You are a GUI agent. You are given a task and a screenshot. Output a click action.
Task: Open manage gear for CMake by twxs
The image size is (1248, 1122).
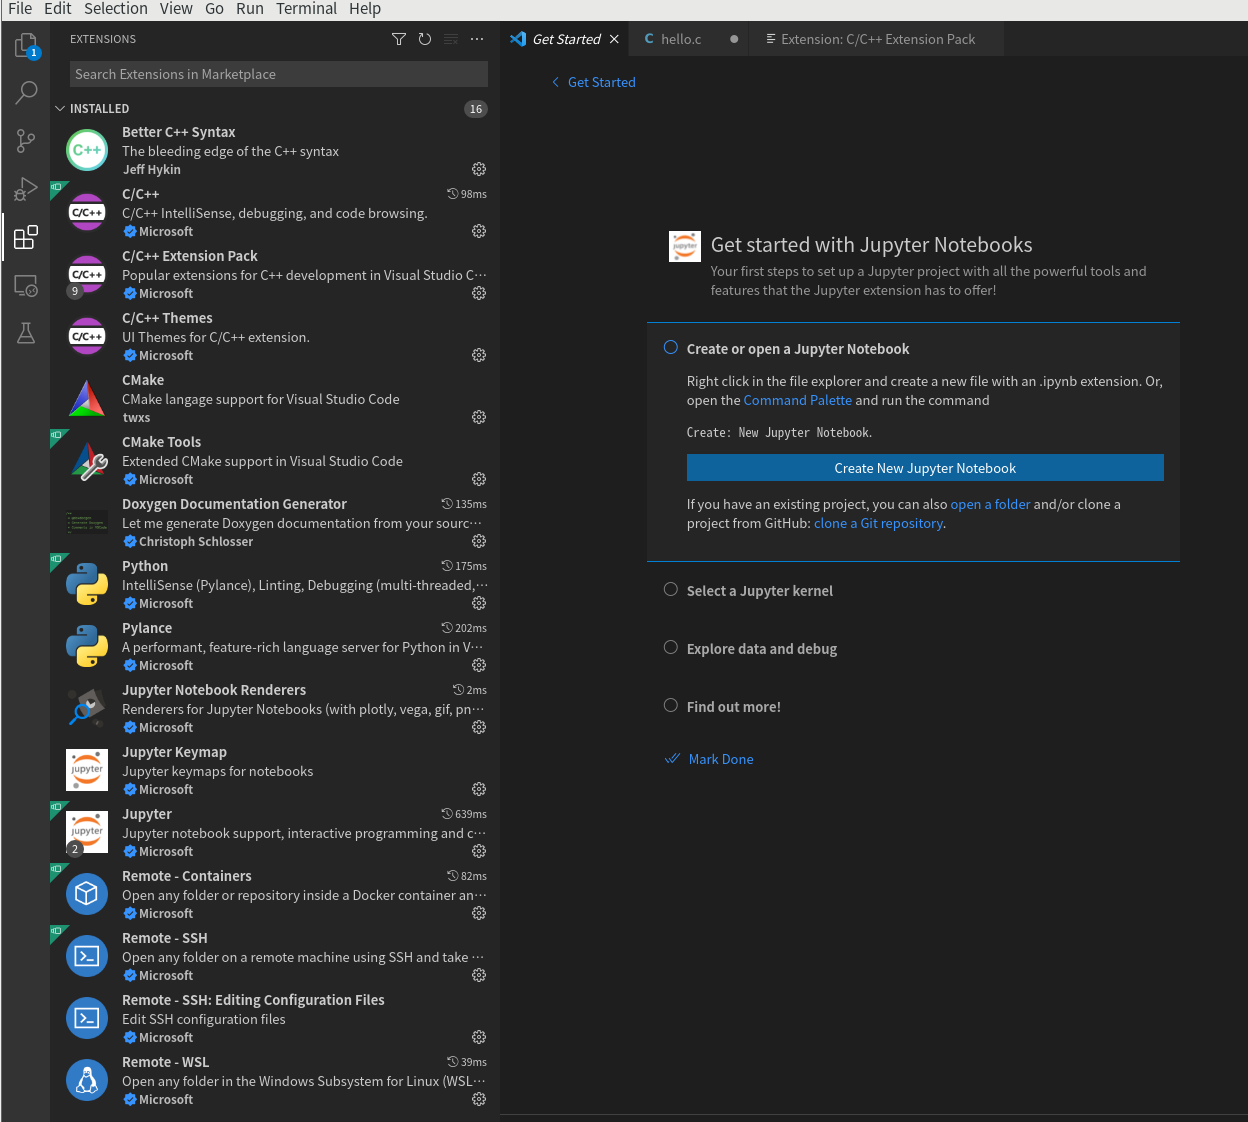pos(479,417)
